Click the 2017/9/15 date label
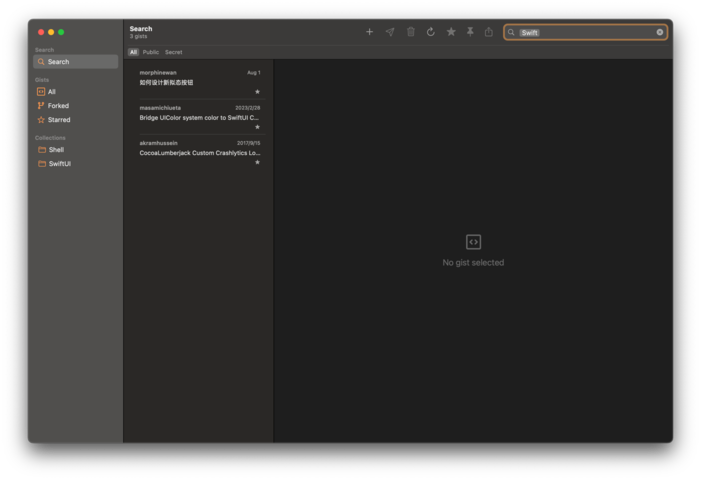This screenshot has height=480, width=701. (249, 143)
